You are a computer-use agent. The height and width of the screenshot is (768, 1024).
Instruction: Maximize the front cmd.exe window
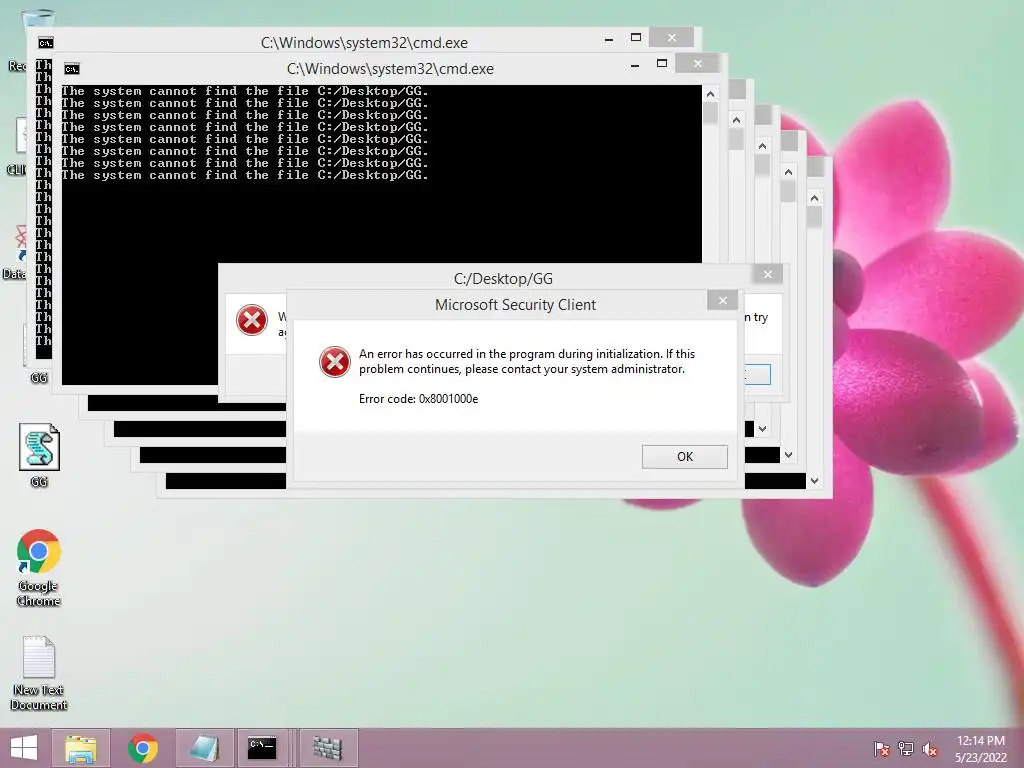click(x=662, y=63)
